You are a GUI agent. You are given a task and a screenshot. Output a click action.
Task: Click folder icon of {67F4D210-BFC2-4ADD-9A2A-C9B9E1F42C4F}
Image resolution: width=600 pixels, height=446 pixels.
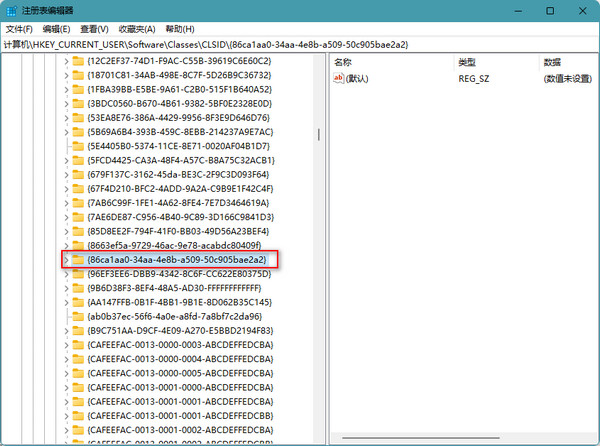tap(78, 189)
